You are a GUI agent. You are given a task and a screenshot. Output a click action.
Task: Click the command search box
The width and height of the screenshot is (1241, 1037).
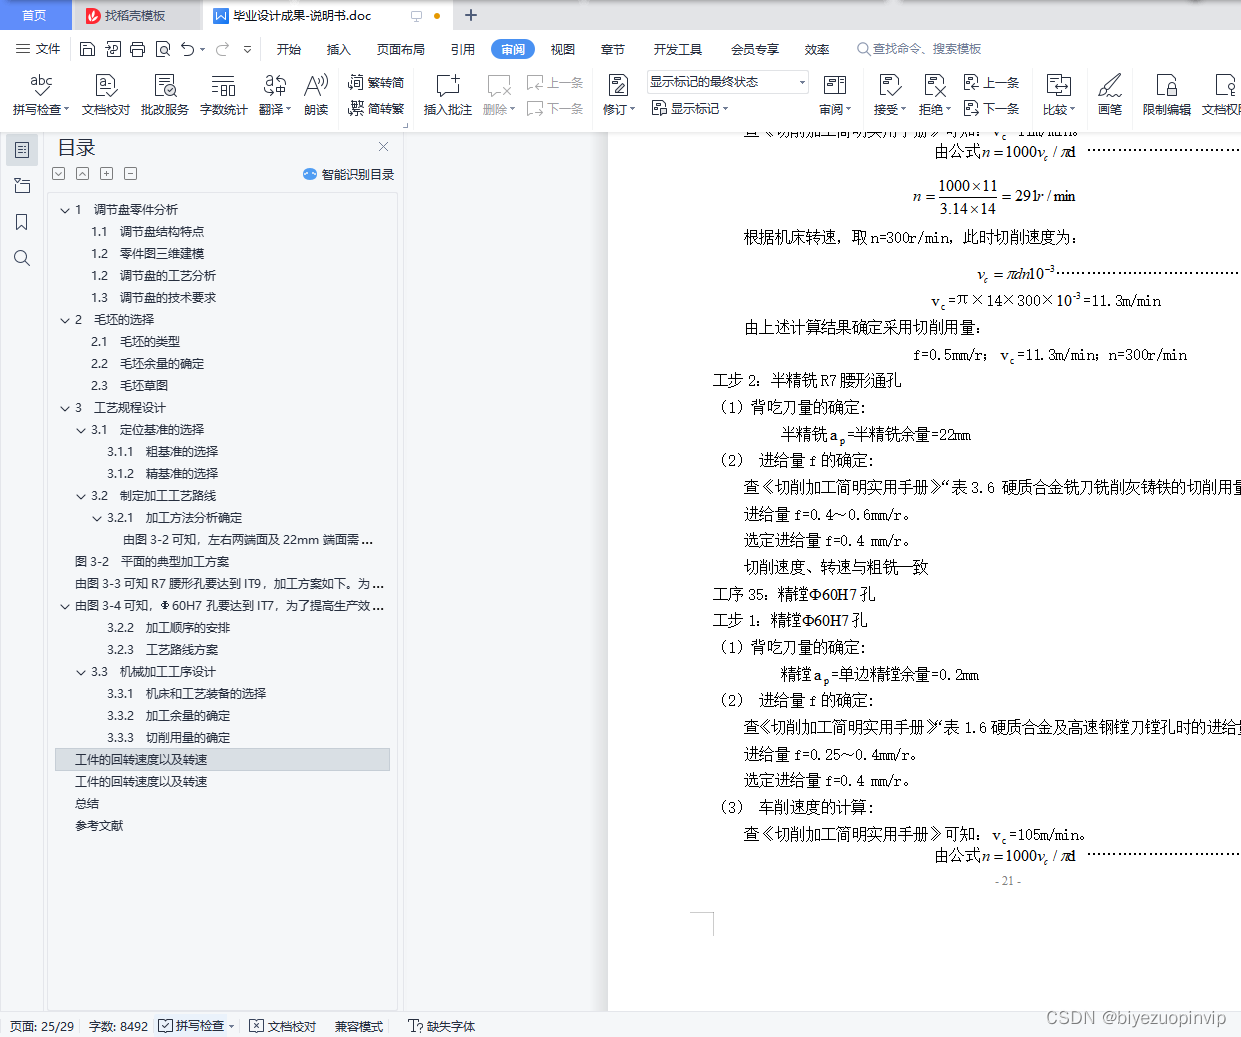tap(920, 49)
